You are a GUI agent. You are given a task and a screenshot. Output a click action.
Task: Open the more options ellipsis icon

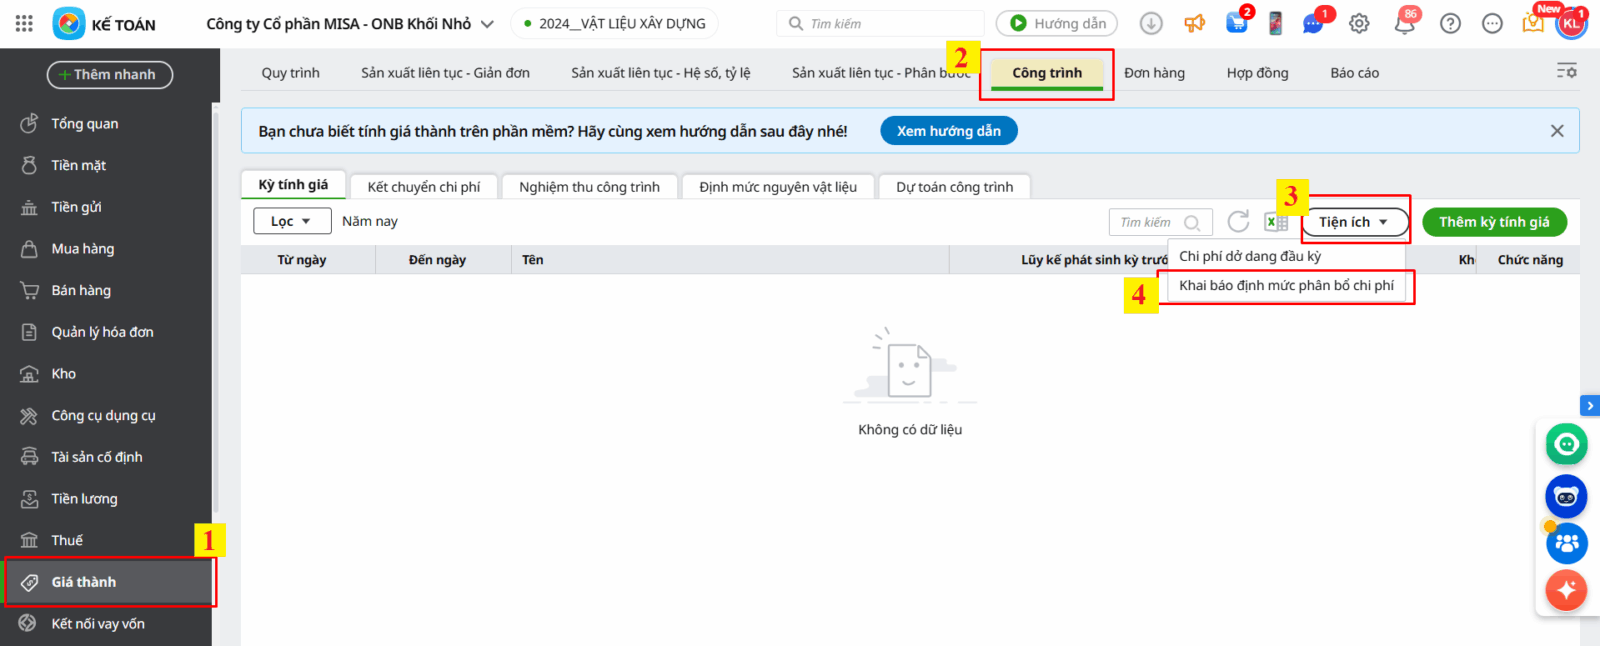(x=1492, y=23)
